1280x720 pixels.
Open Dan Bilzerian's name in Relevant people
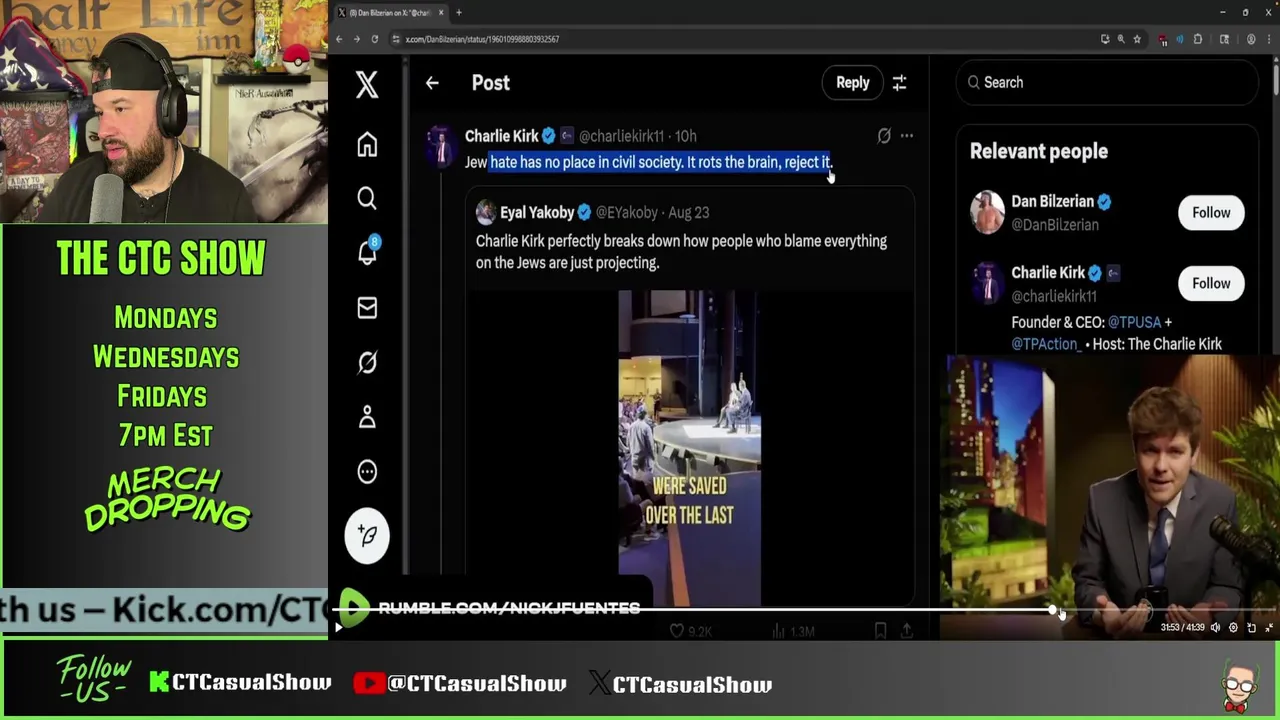1052,201
